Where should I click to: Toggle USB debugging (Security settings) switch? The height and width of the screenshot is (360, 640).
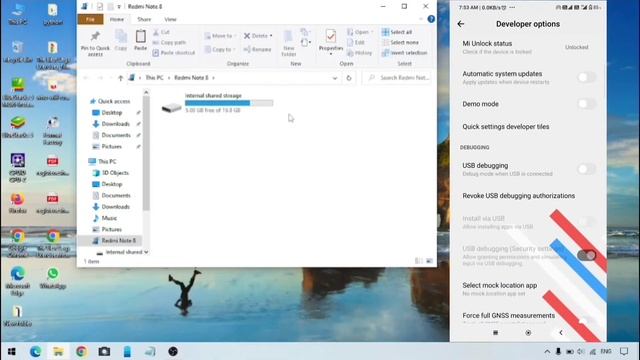[586, 256]
